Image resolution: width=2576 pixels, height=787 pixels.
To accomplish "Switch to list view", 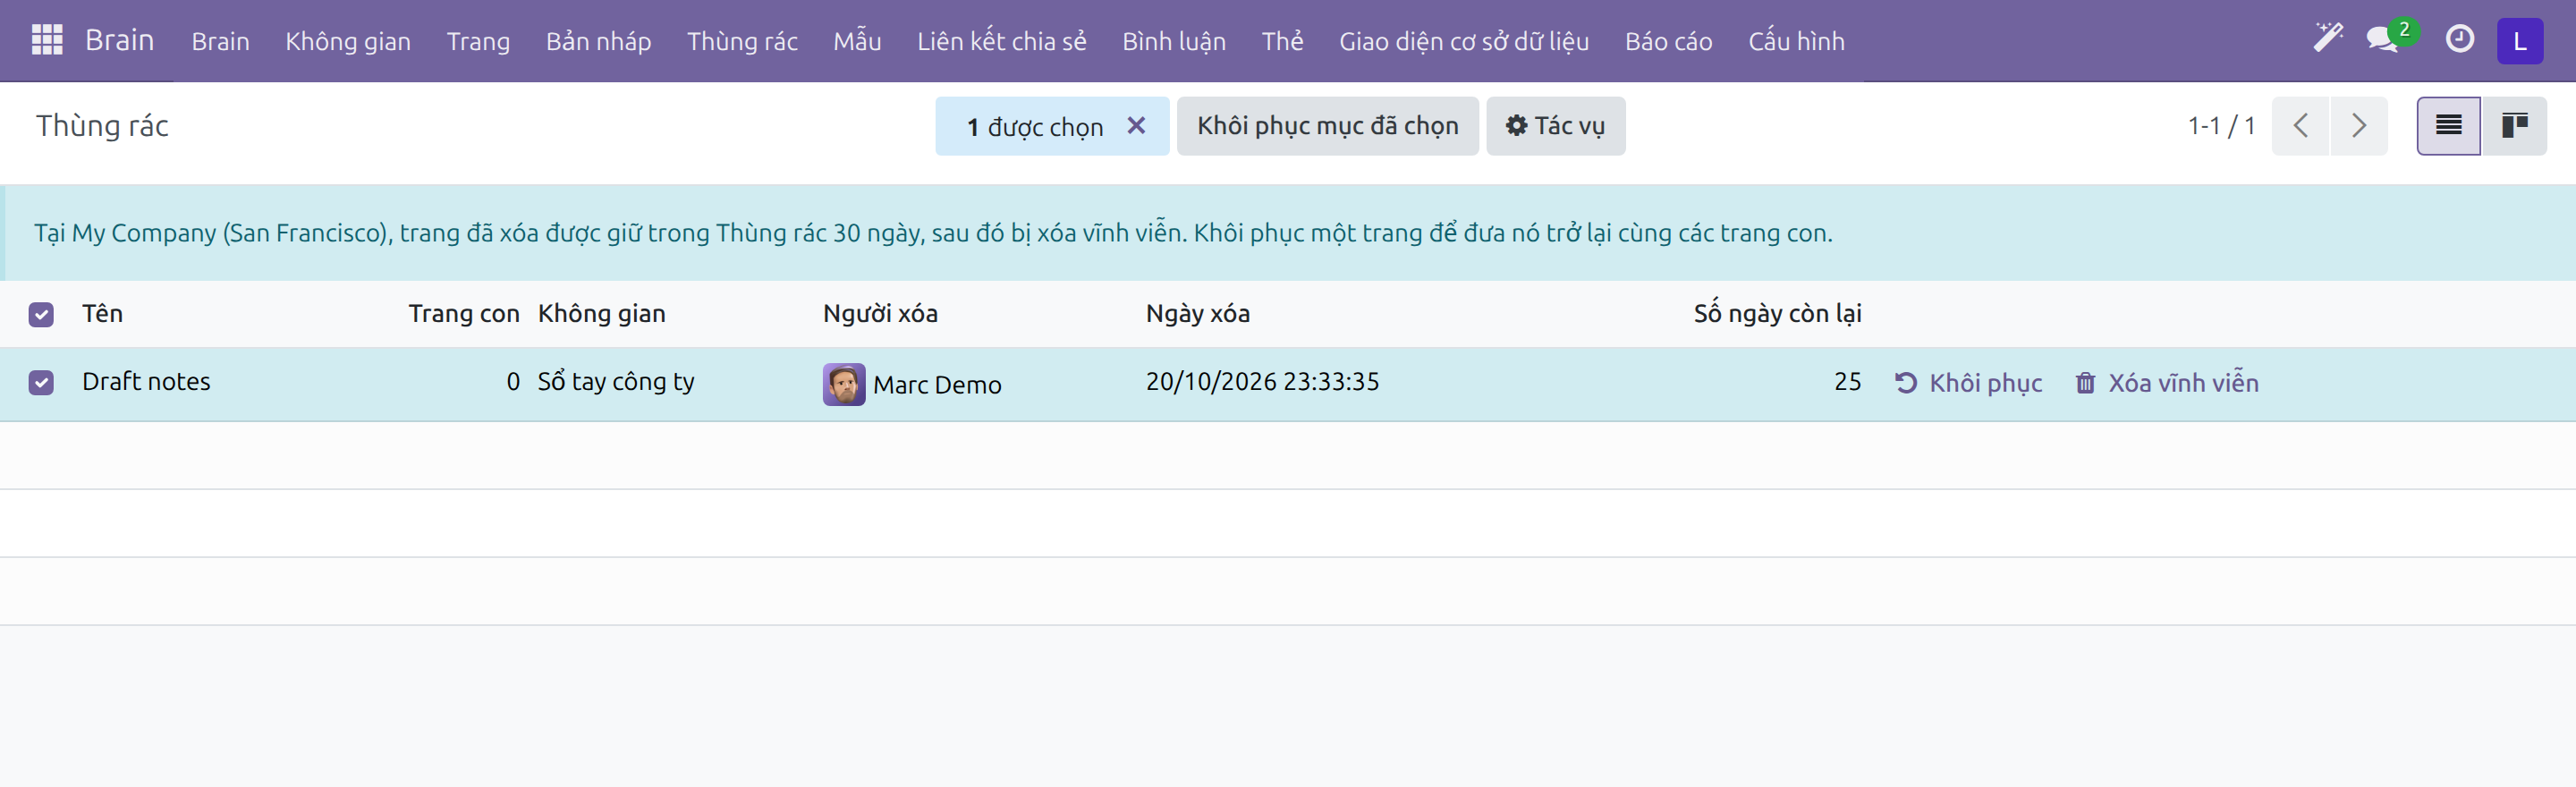I will tap(2448, 125).
